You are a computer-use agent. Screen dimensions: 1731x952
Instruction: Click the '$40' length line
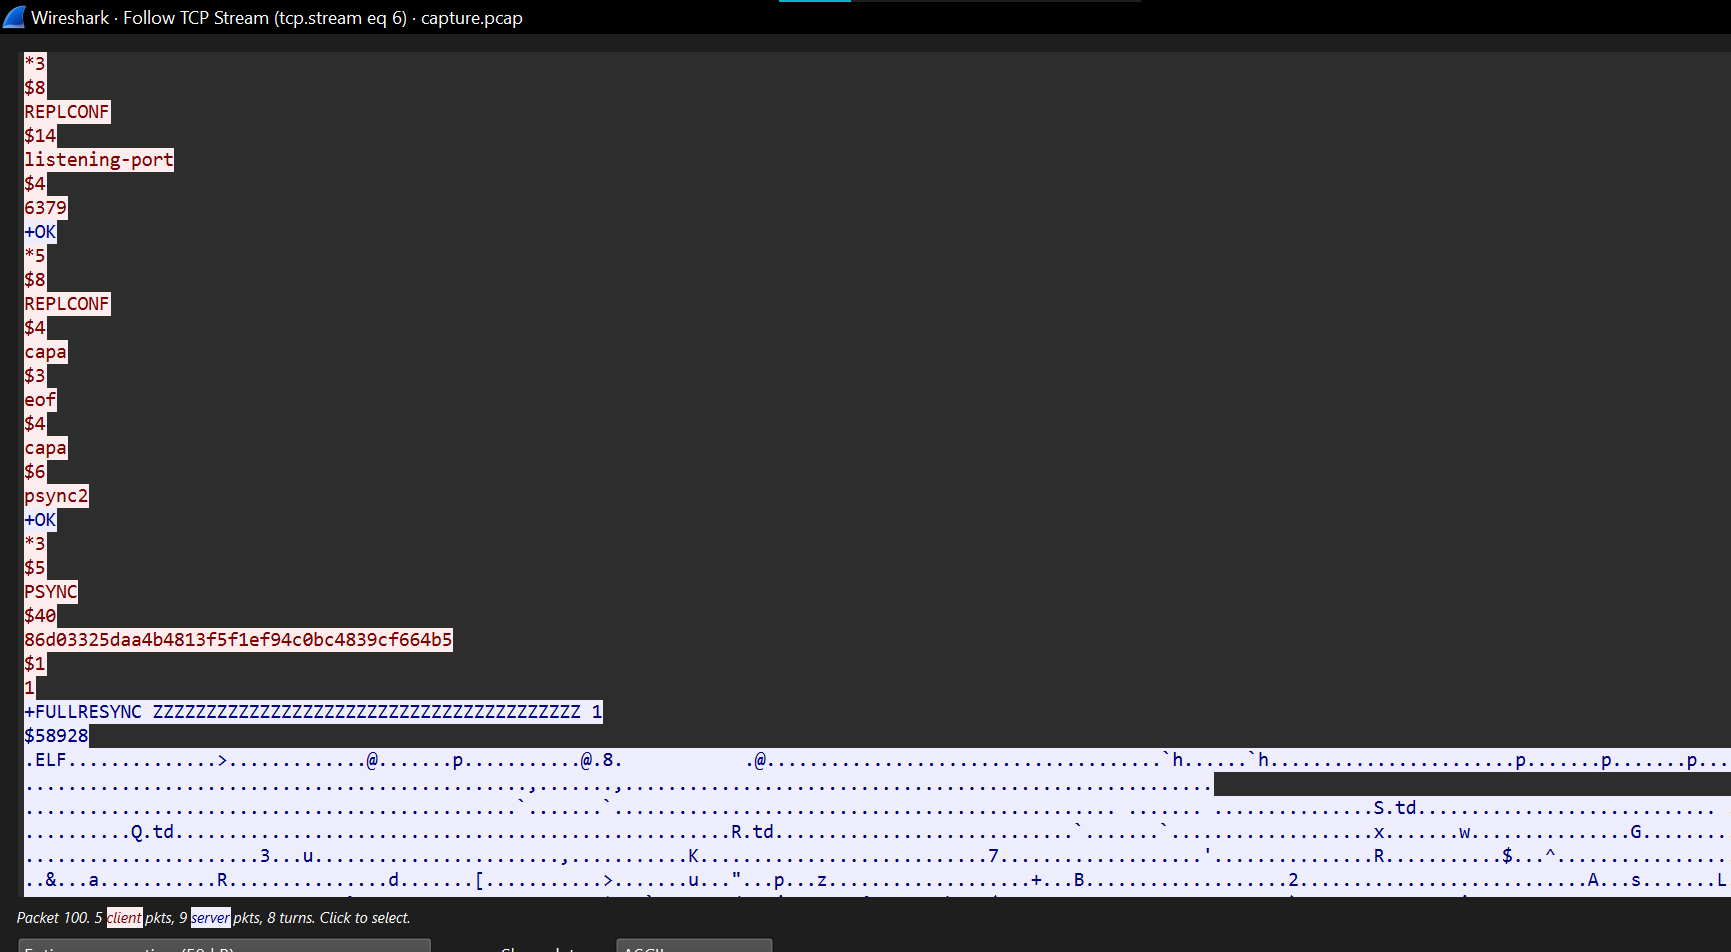40,616
